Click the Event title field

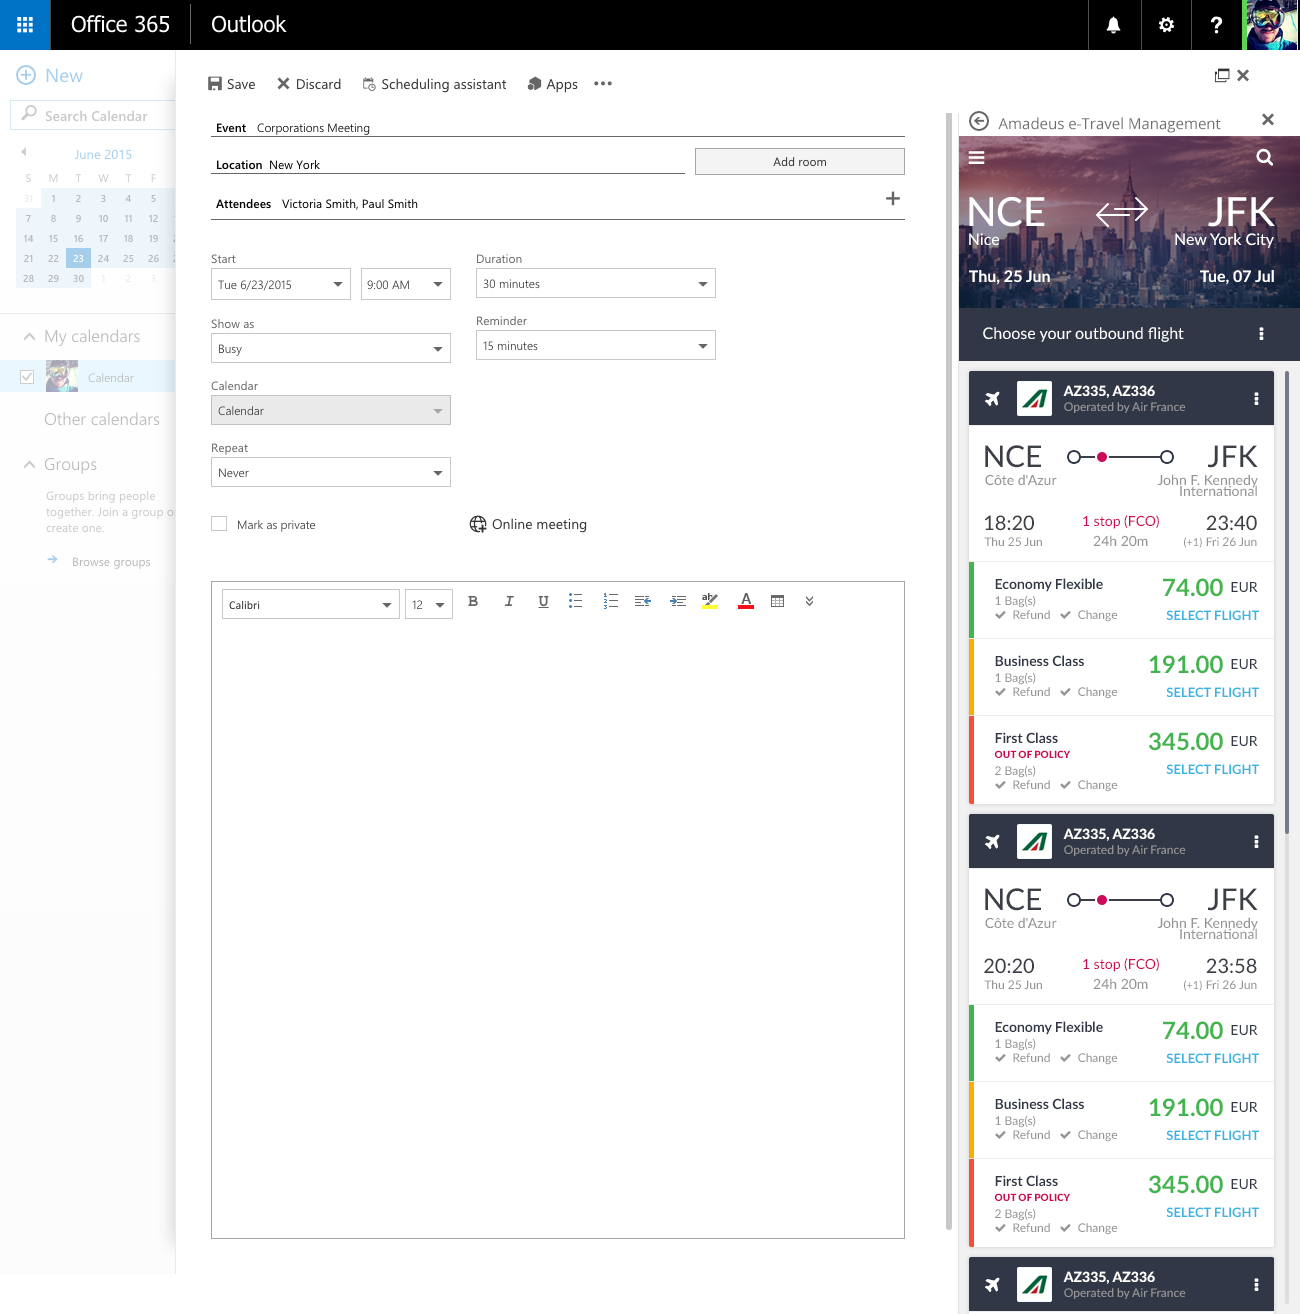click(558, 128)
